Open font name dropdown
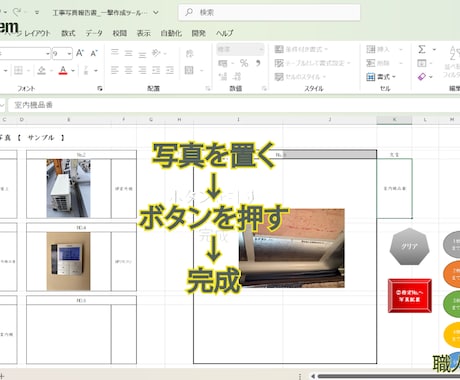Screen dimensions: 460x380 (x=48, y=53)
